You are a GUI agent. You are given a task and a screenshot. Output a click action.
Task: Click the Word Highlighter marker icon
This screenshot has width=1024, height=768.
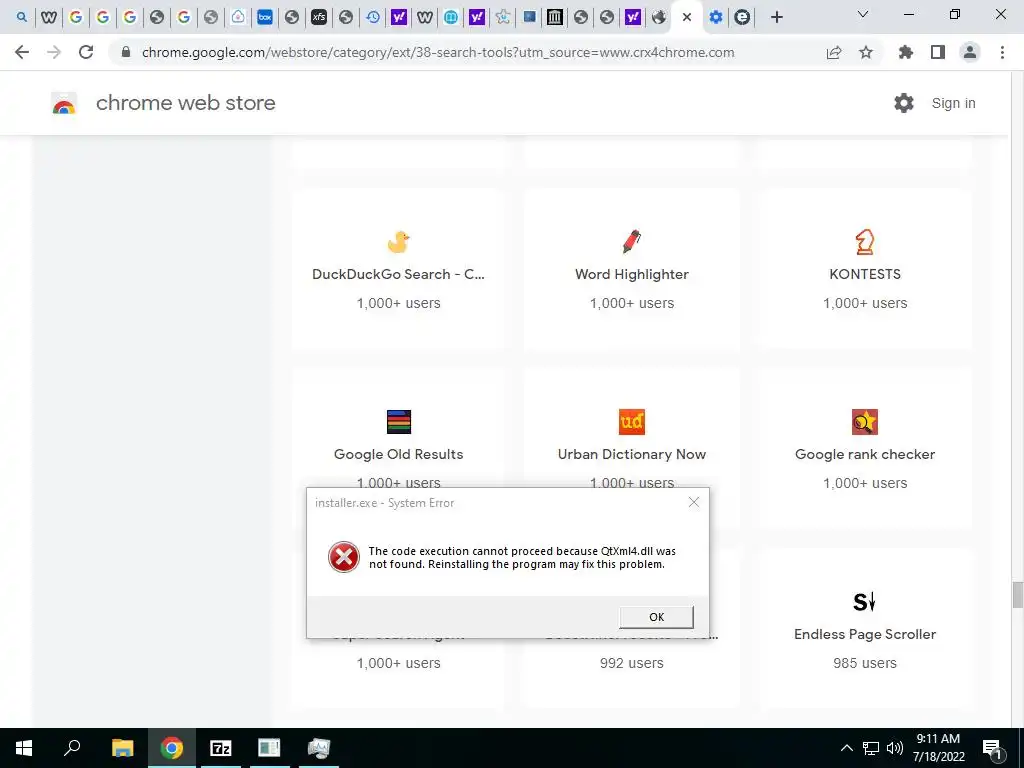[x=632, y=242]
